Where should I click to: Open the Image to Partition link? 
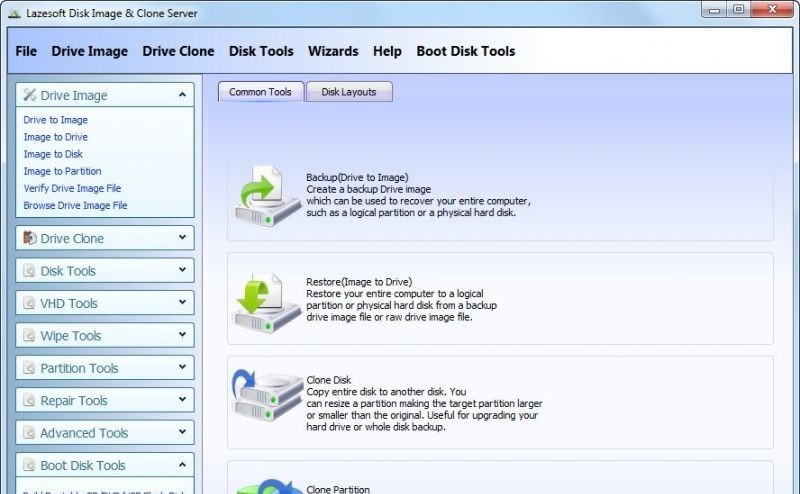[62, 171]
